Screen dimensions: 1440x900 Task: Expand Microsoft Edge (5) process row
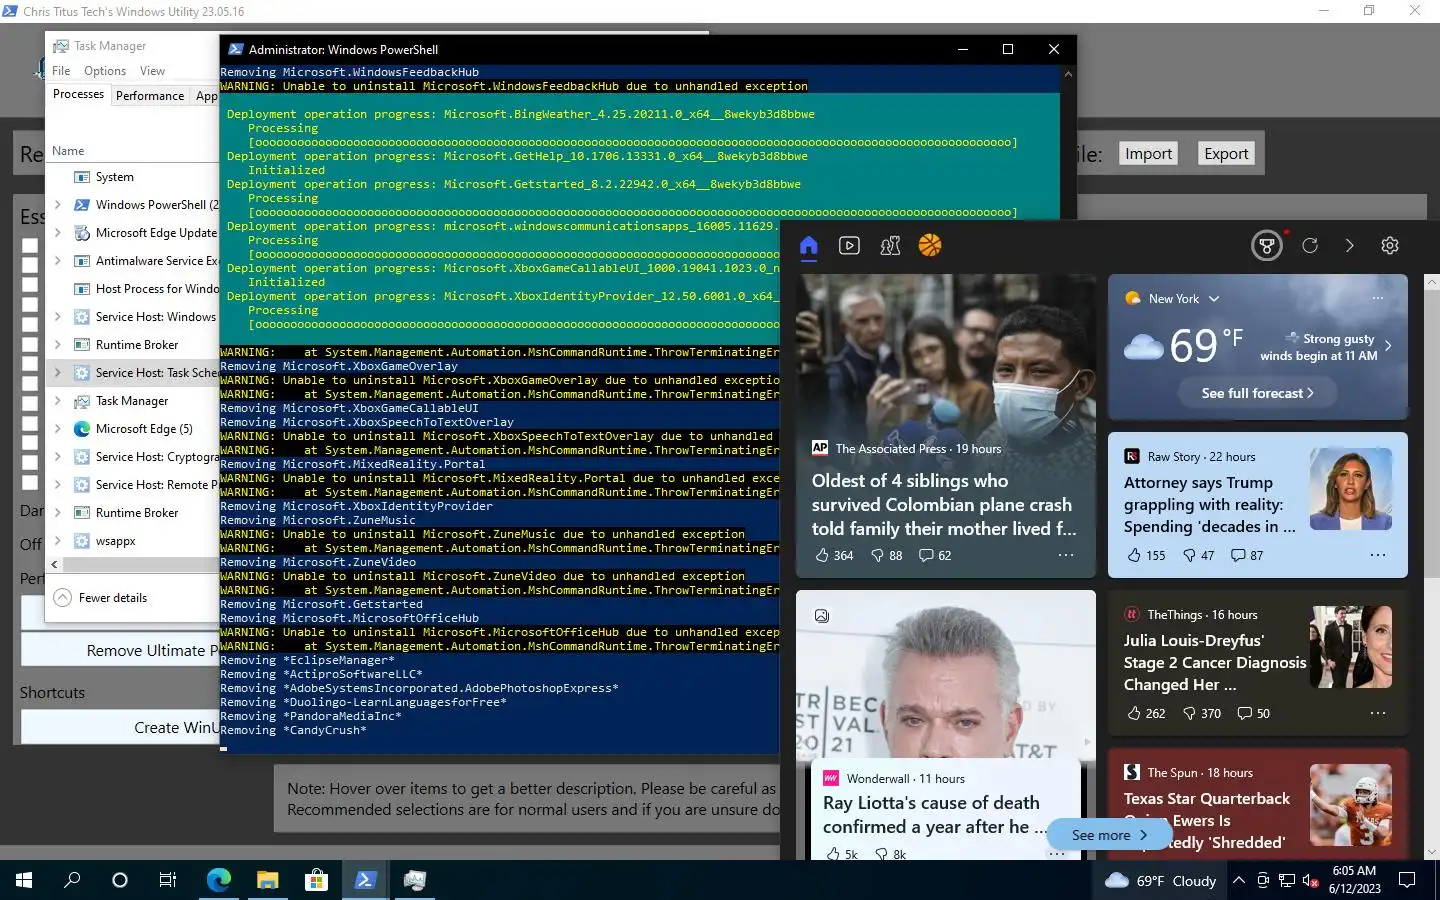[57, 429]
